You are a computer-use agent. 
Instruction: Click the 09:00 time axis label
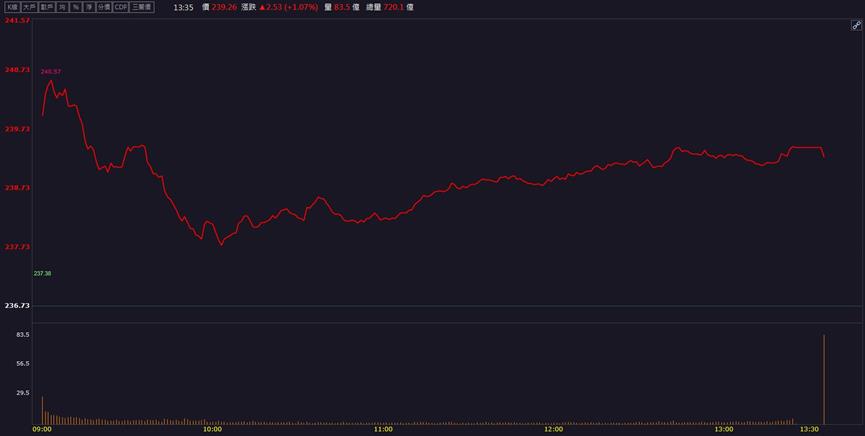(42, 429)
